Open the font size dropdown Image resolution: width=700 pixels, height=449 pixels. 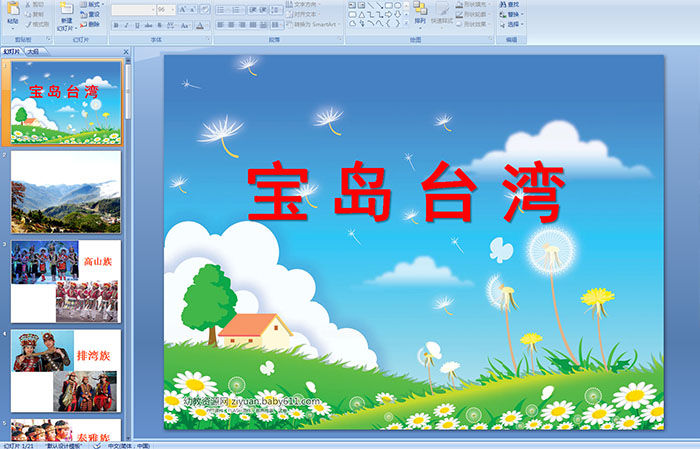point(173,9)
